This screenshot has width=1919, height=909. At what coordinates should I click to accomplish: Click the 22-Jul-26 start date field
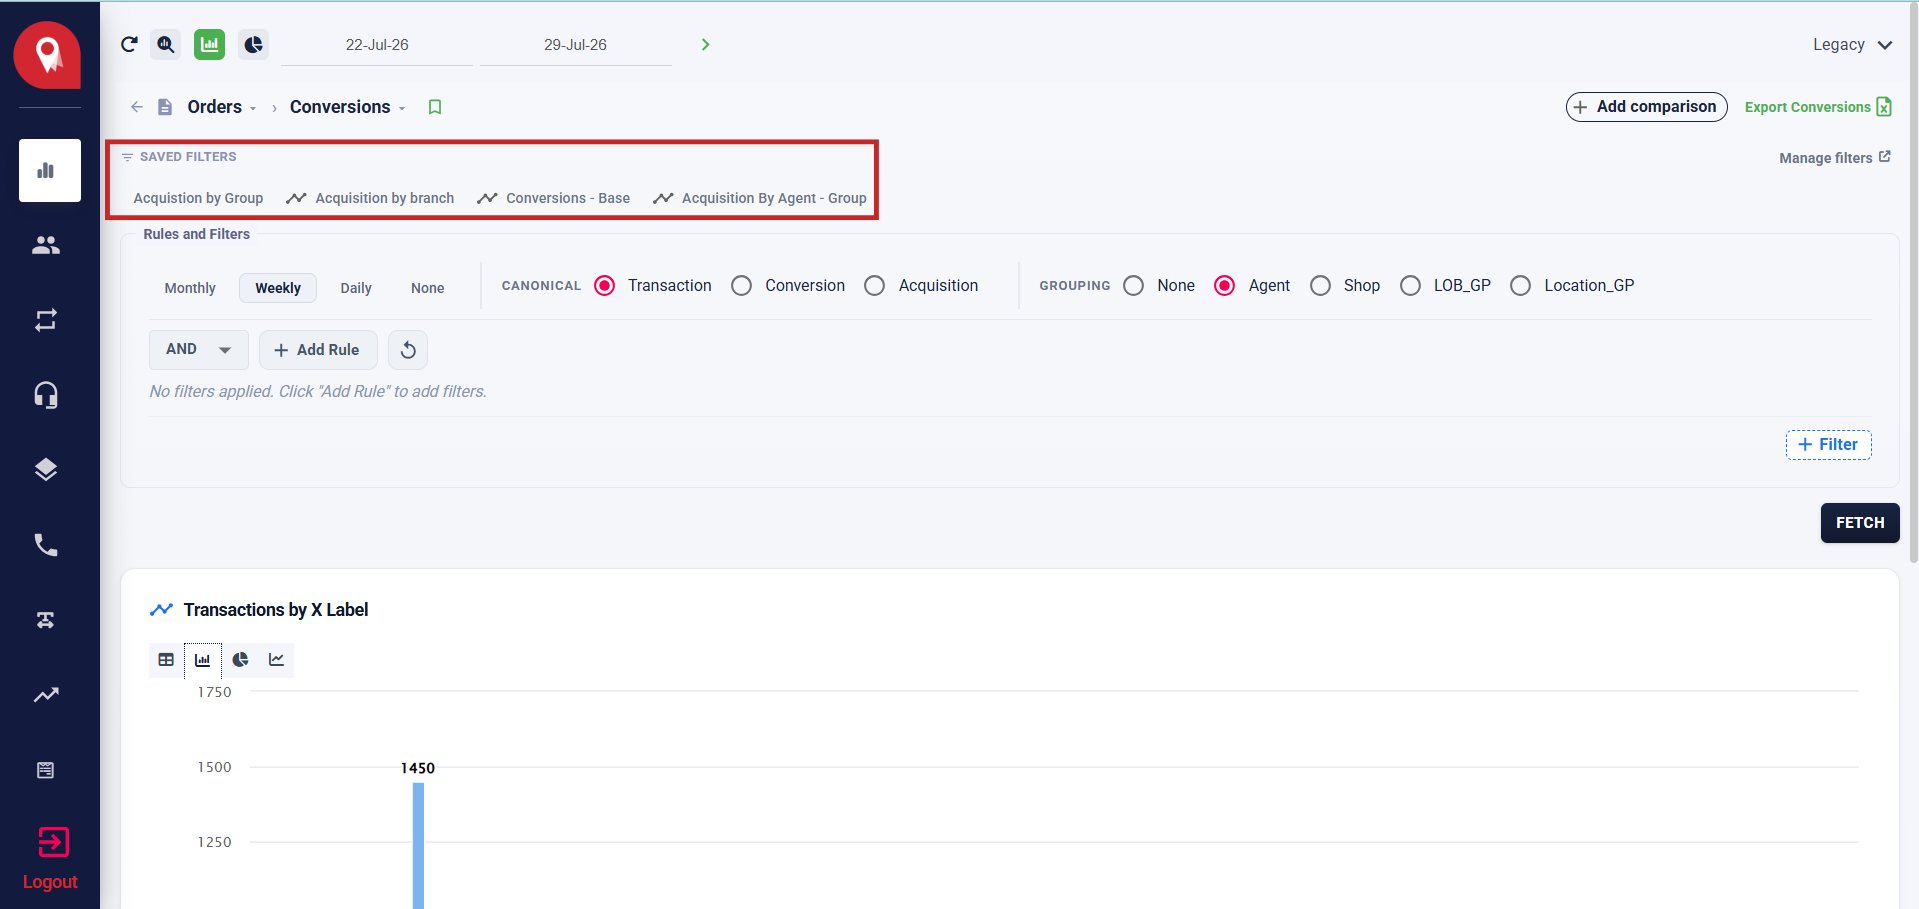(377, 45)
